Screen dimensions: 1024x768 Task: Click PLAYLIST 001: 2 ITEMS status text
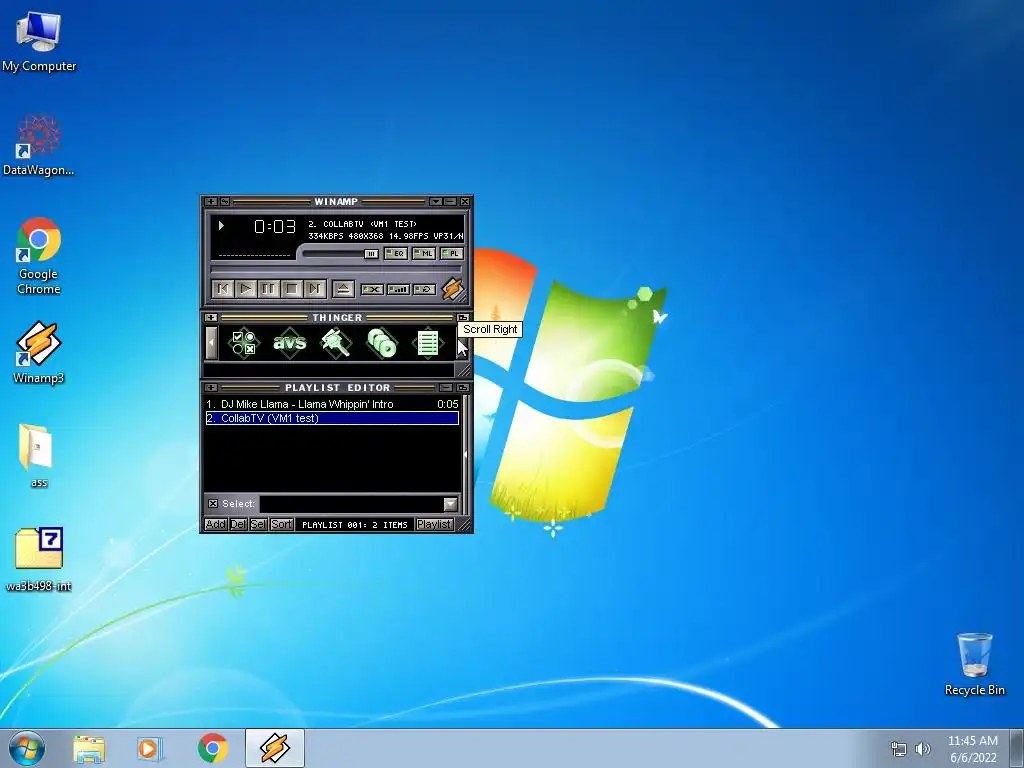point(355,524)
